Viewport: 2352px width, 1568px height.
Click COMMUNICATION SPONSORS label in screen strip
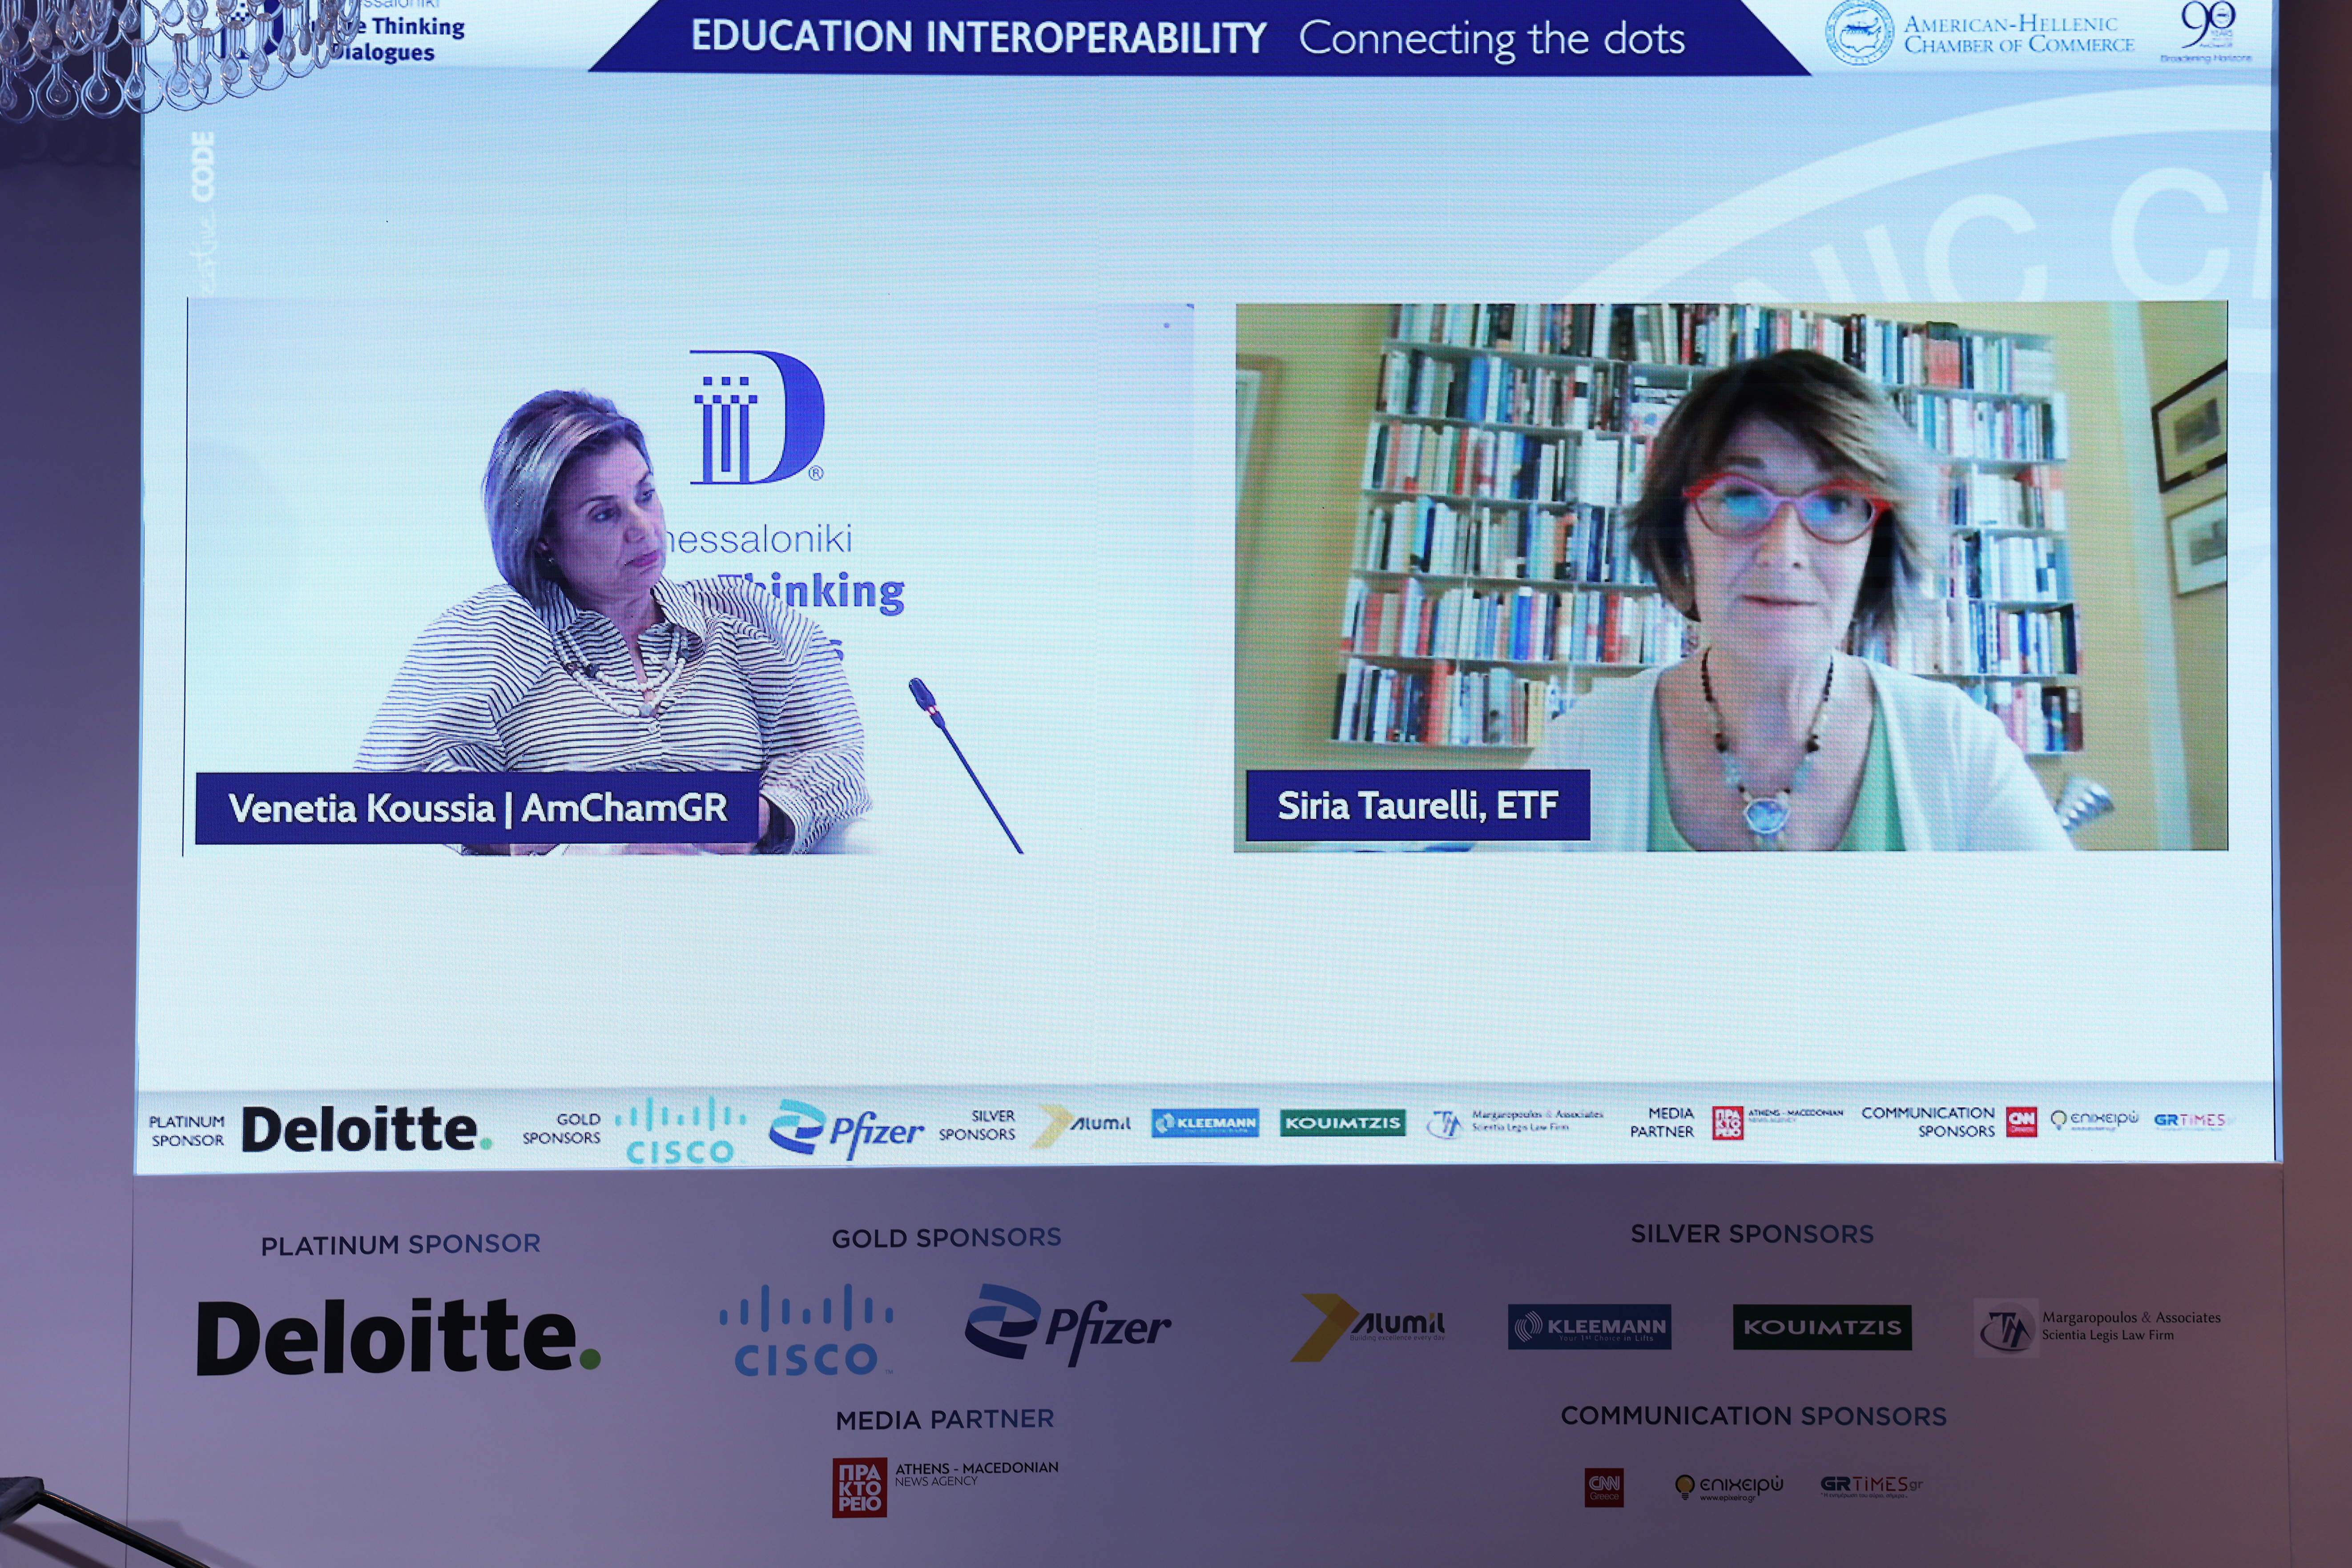(x=1928, y=1122)
